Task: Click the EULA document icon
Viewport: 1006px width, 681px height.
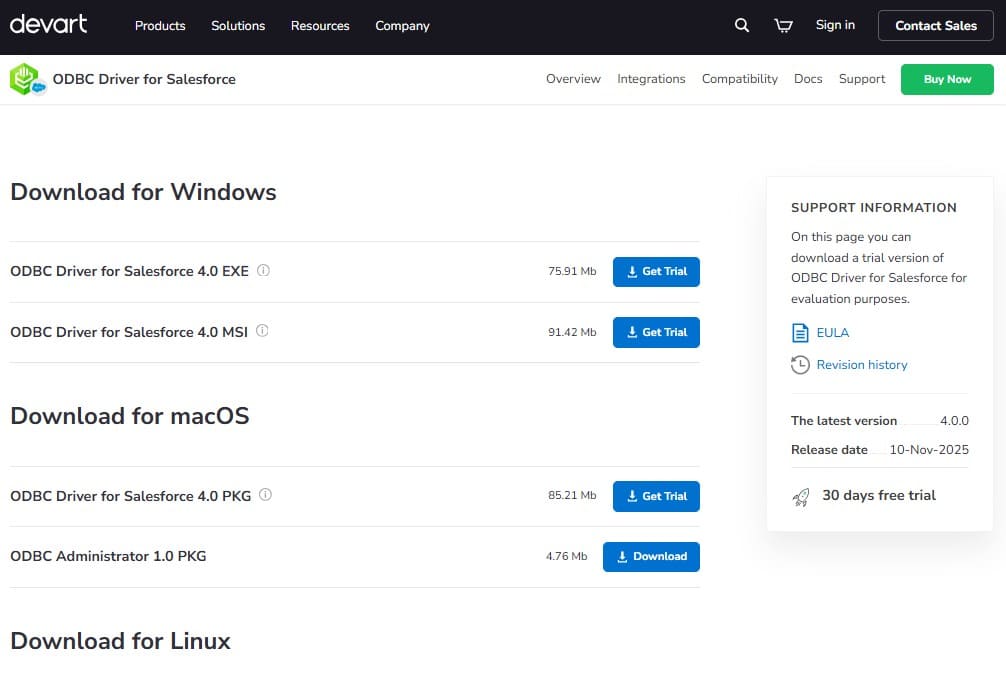Action: pyautogui.click(x=799, y=332)
